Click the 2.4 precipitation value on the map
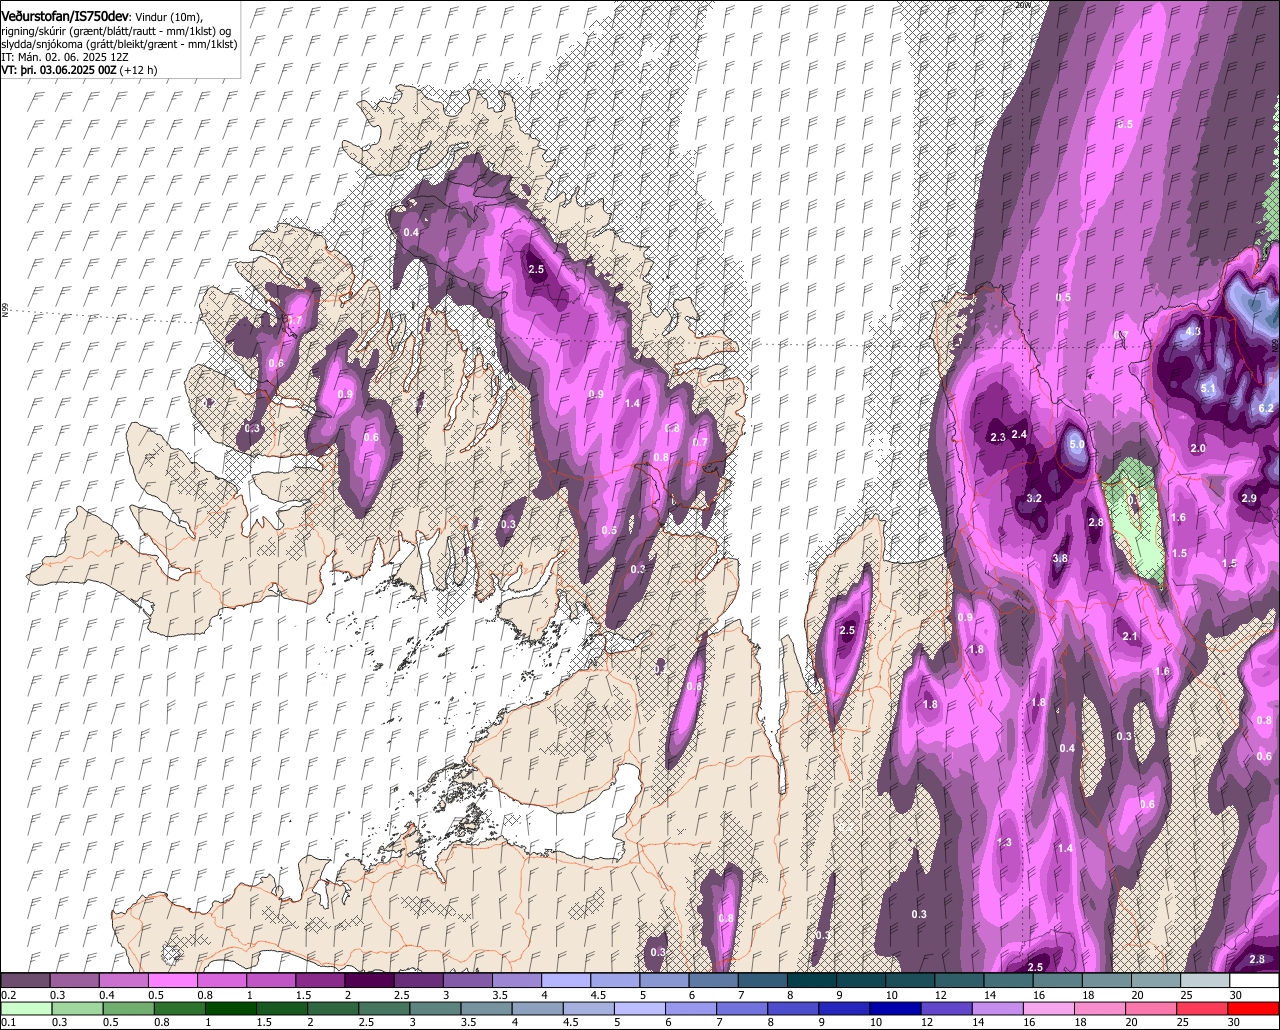Screen dimensions: 1280x1030 [1019, 434]
